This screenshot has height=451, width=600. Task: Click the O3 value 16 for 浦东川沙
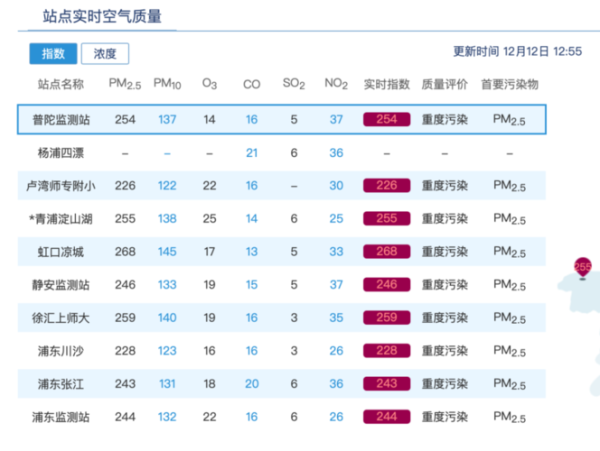[x=209, y=351]
